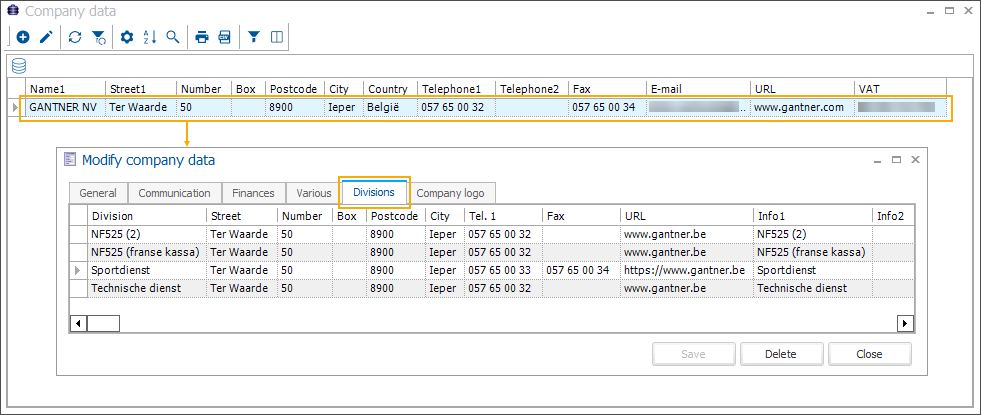Click the plain funnel filter icon
The height and width of the screenshot is (415, 981).
point(253,38)
